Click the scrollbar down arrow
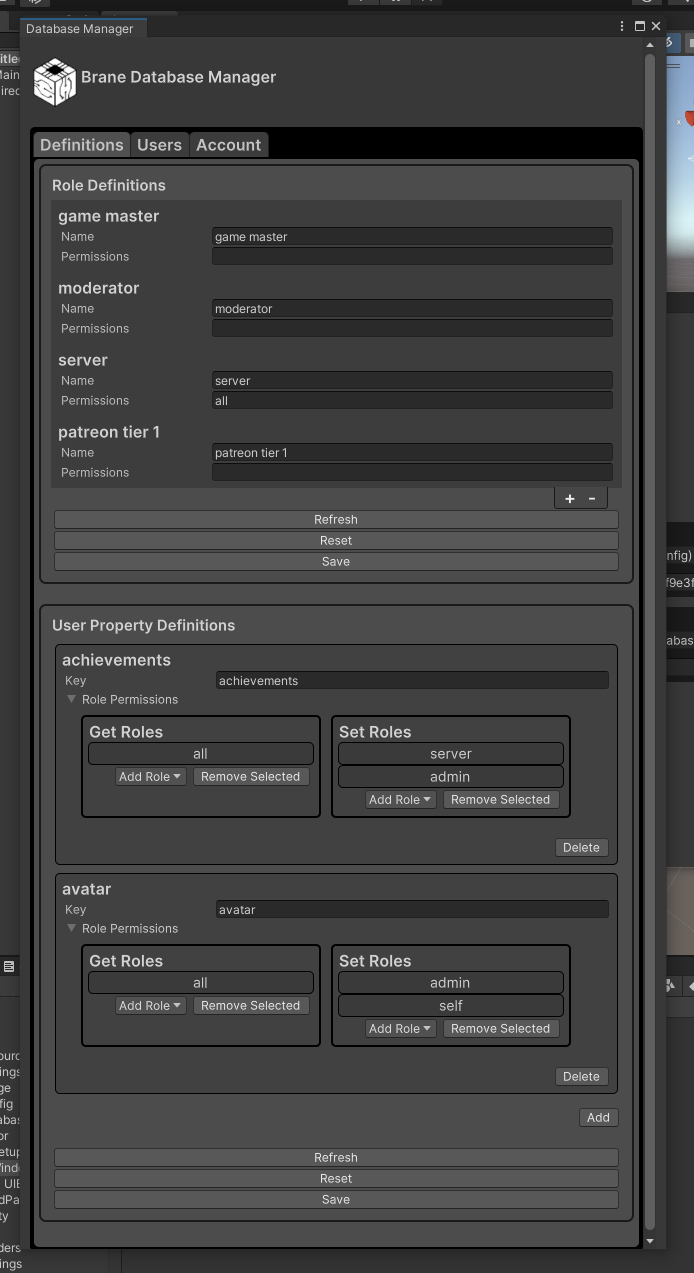The height and width of the screenshot is (1273, 694). click(650, 1241)
